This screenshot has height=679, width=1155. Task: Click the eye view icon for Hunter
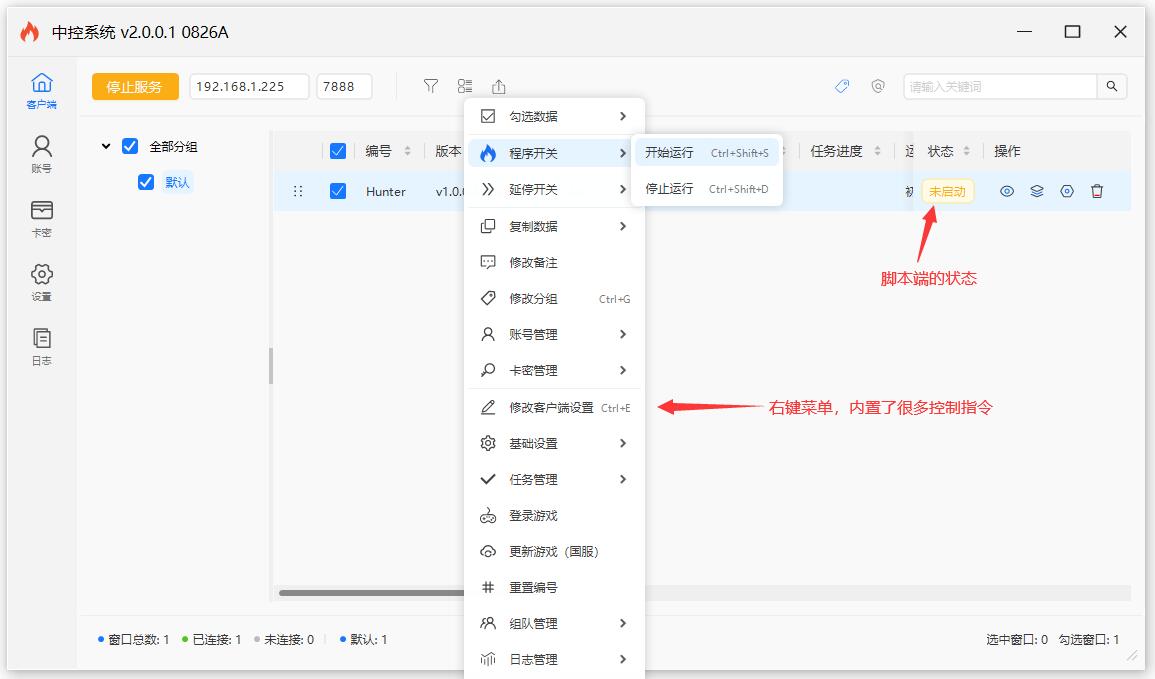pos(1007,191)
